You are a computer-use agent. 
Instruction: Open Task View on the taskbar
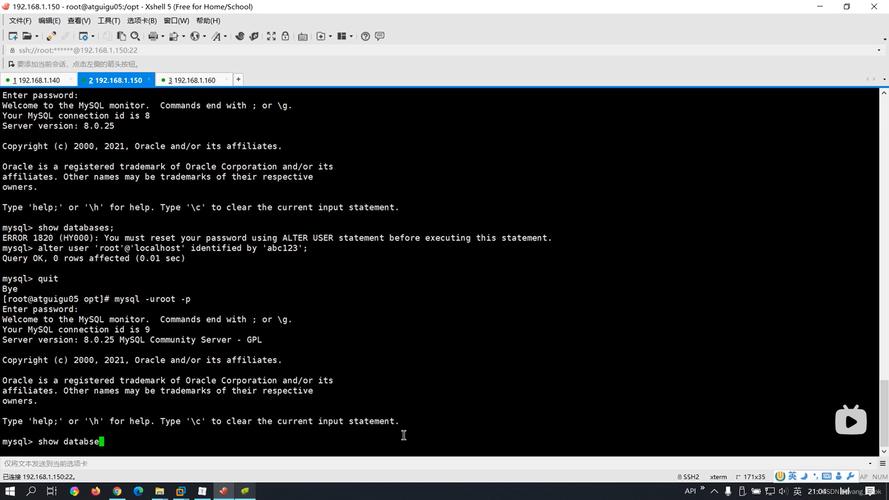52,491
